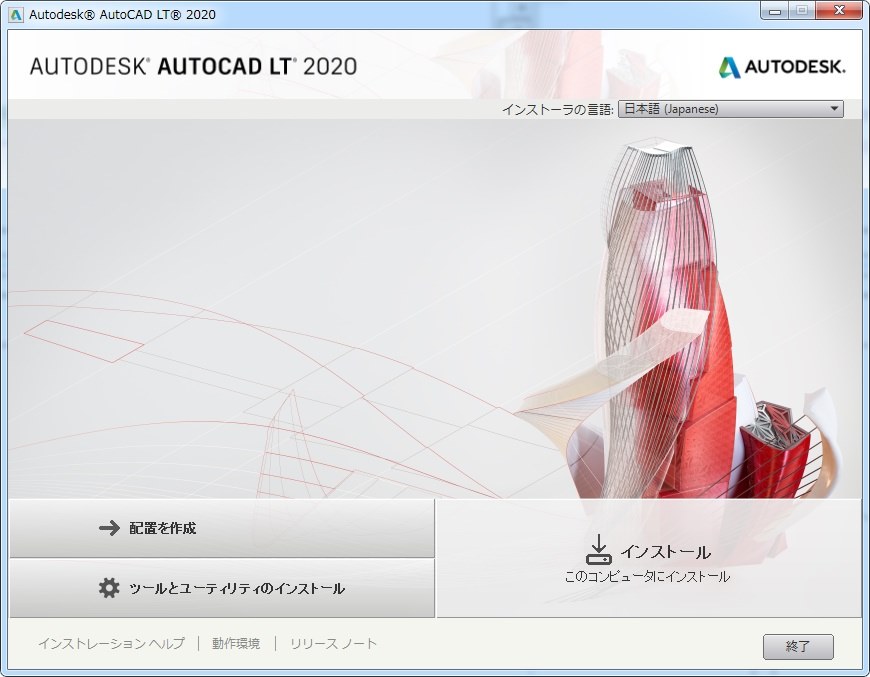Minimize the installer window

[775, 11]
